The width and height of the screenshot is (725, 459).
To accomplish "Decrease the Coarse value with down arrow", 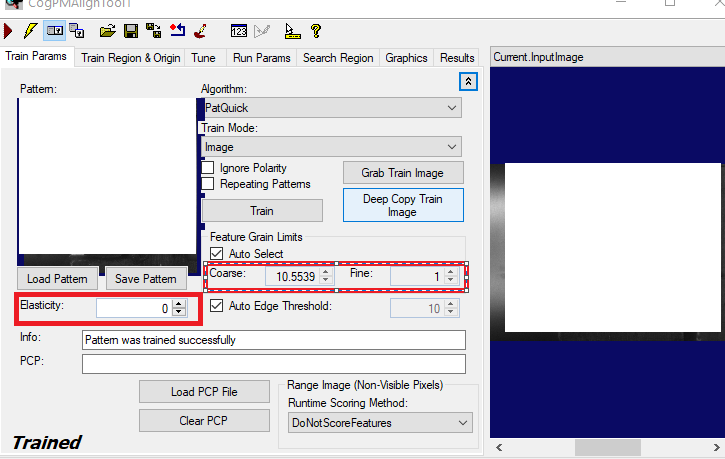I will click(326, 280).
